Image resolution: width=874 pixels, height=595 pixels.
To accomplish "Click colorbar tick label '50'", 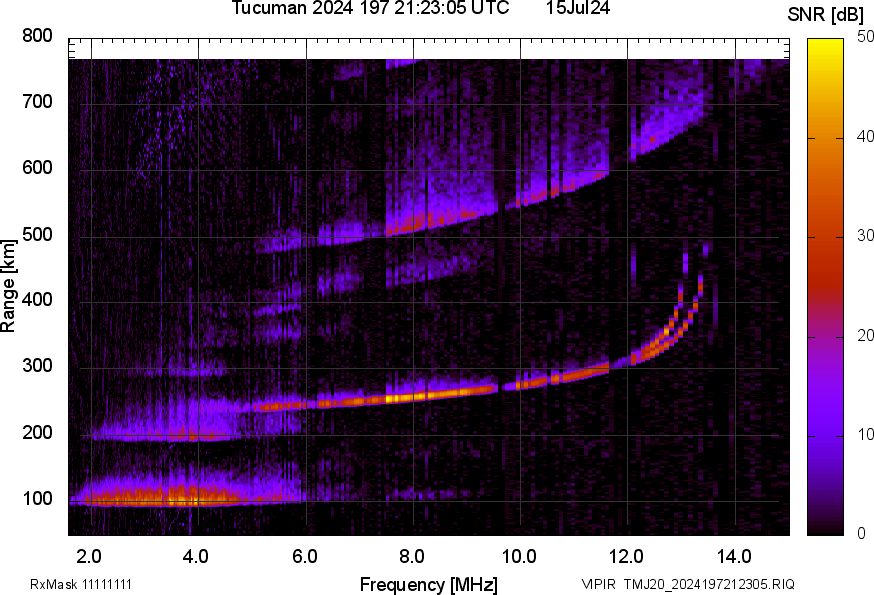I will pyautogui.click(x=866, y=37).
